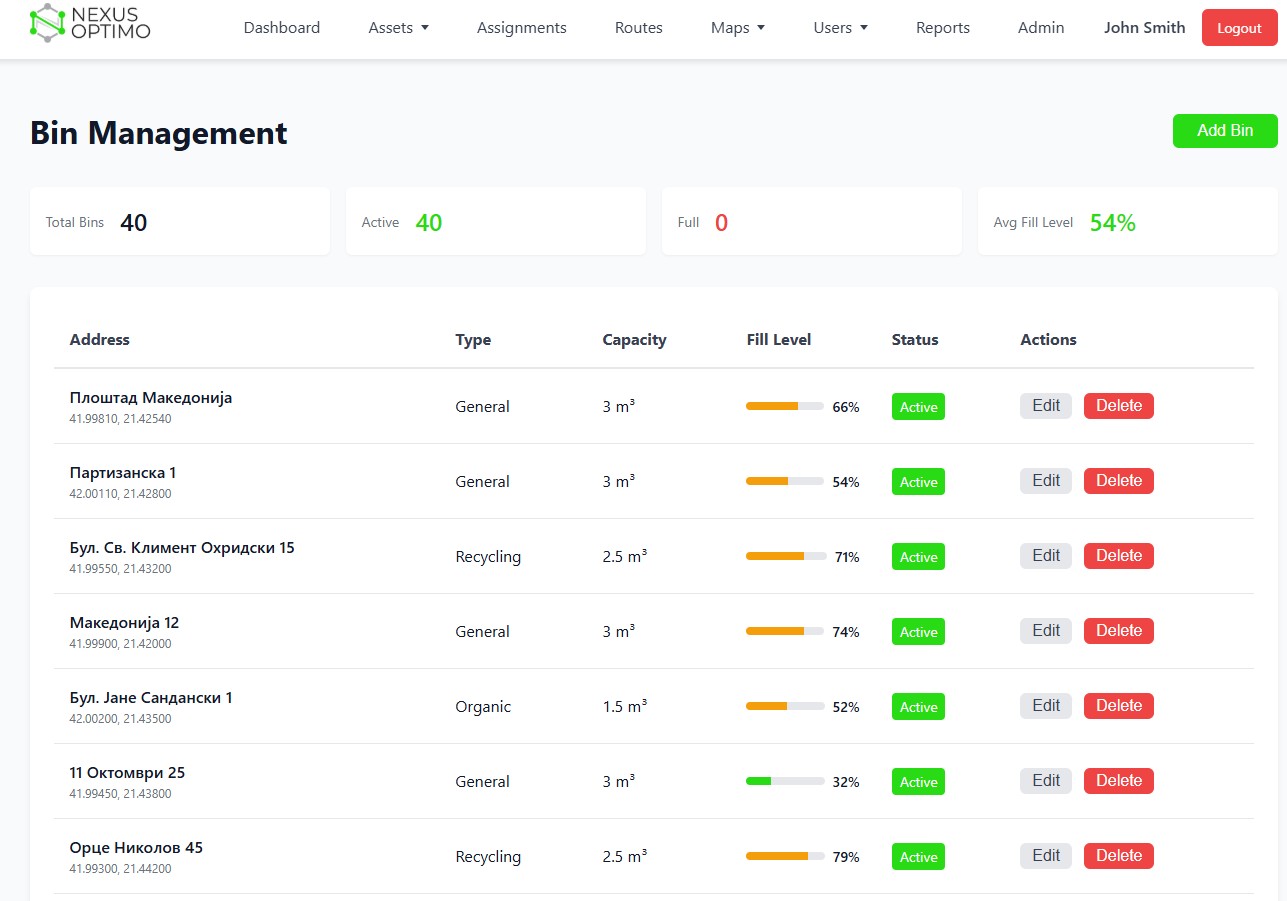The height and width of the screenshot is (901, 1287).
Task: Select the 1.5 m³ capacity cell
Action: click(x=625, y=706)
